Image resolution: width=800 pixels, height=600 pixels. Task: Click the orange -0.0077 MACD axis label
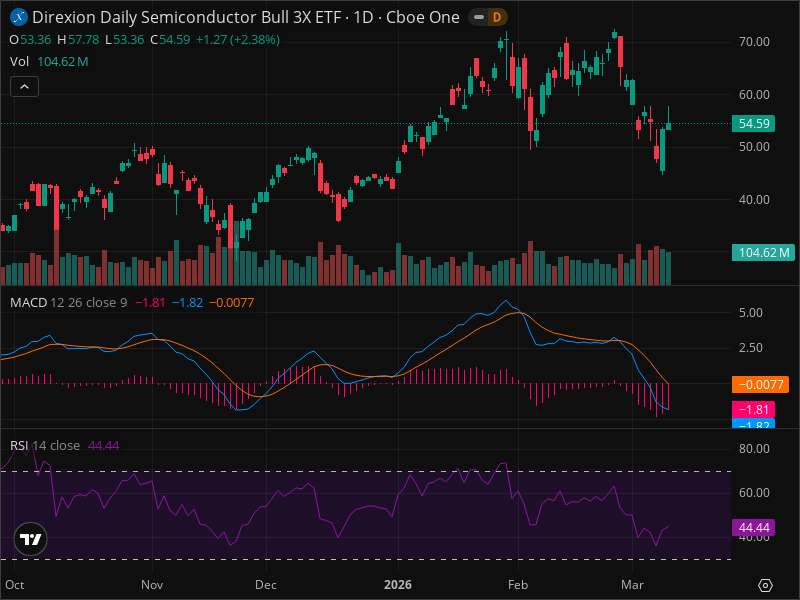pyautogui.click(x=760, y=384)
